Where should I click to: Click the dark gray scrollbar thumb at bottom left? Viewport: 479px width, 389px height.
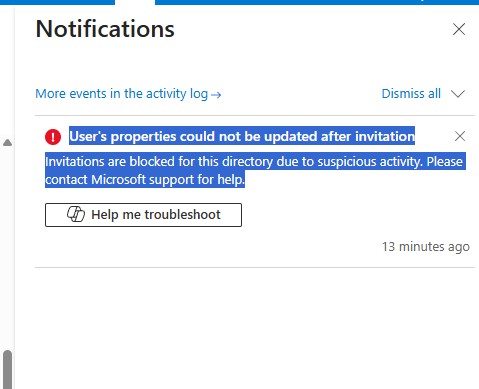tap(7, 369)
